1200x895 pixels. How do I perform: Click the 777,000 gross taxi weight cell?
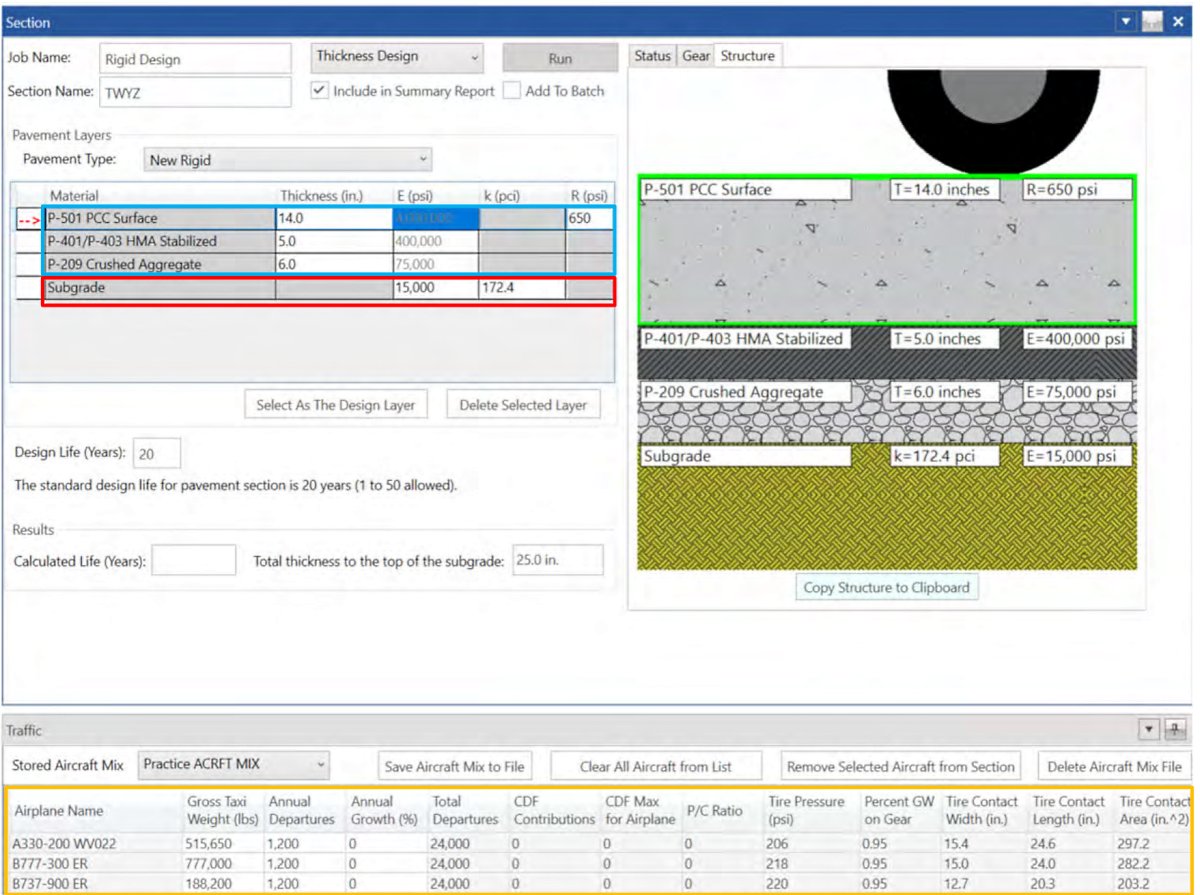click(223, 863)
